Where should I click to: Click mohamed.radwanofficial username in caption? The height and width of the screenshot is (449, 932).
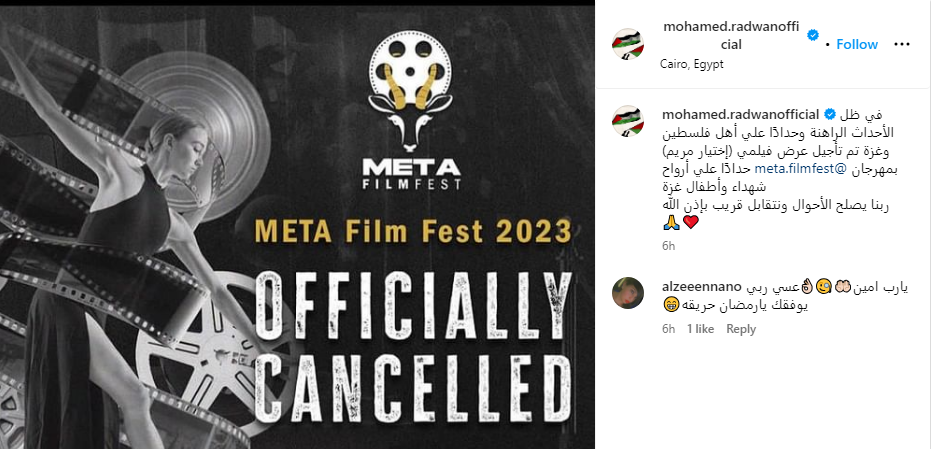coord(740,113)
